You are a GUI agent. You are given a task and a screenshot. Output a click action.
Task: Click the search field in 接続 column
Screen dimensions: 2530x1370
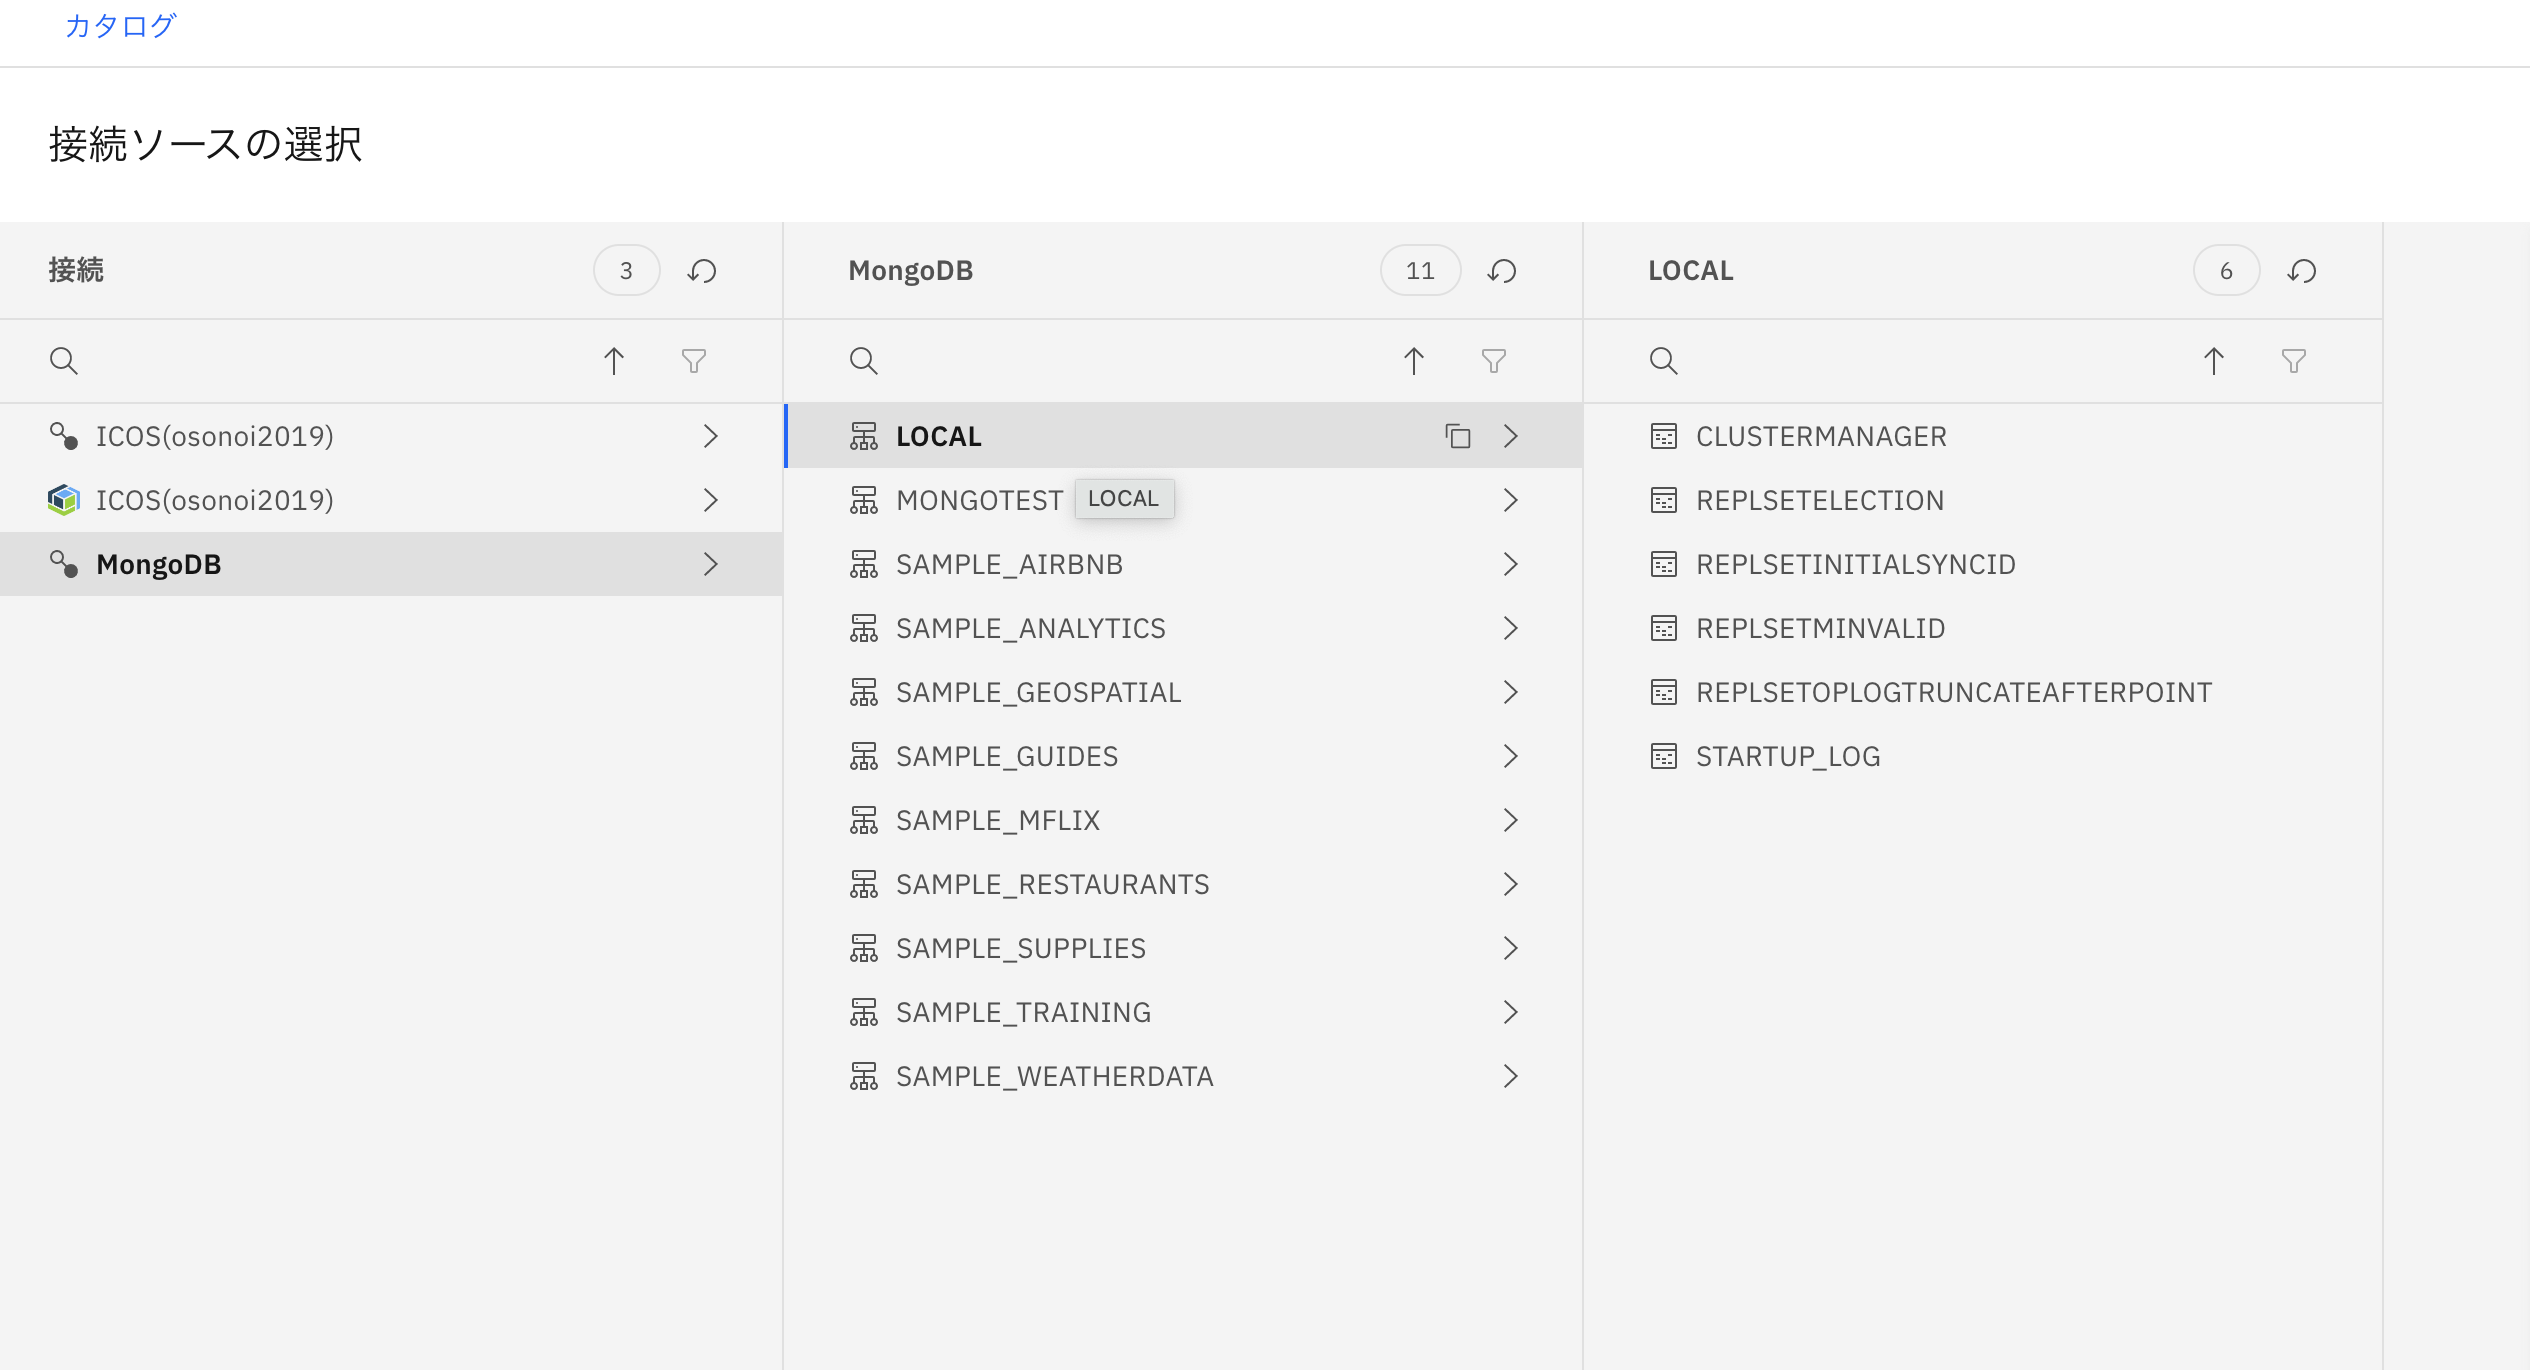pos(320,360)
